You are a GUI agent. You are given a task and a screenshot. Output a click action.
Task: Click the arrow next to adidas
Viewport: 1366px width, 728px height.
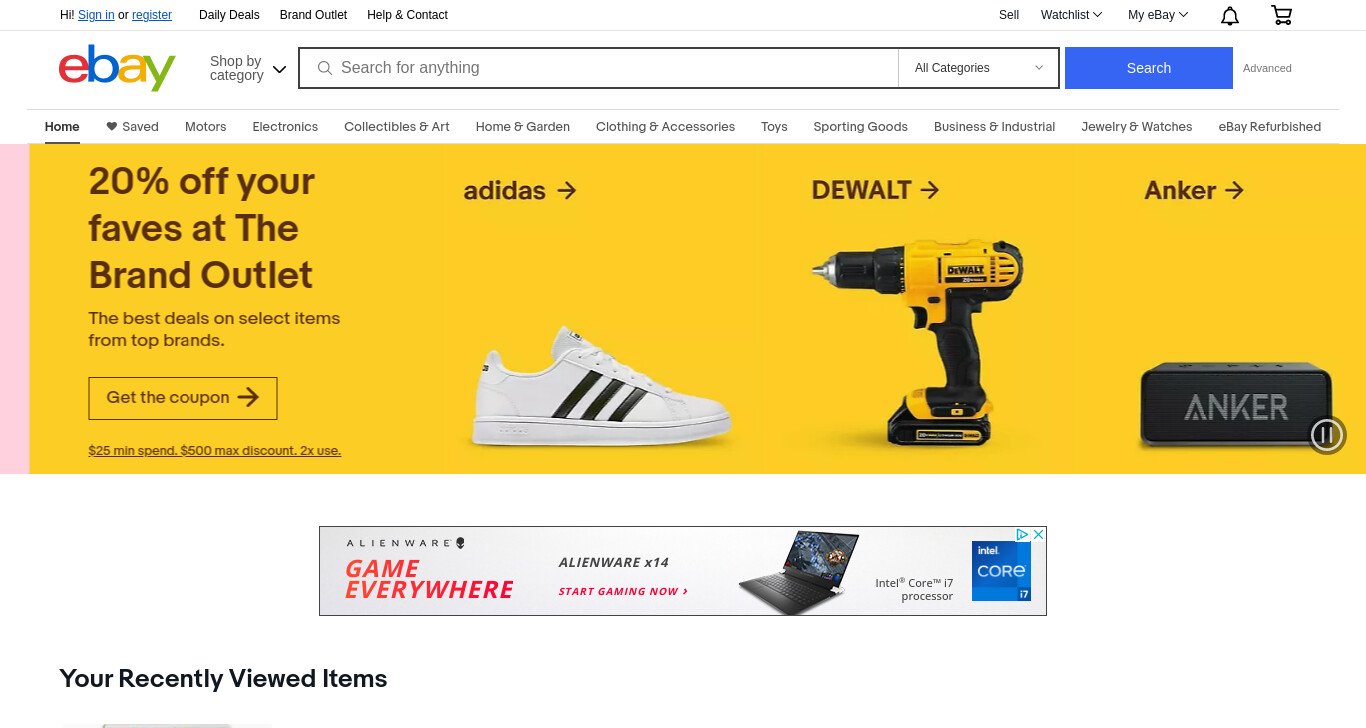coord(567,190)
